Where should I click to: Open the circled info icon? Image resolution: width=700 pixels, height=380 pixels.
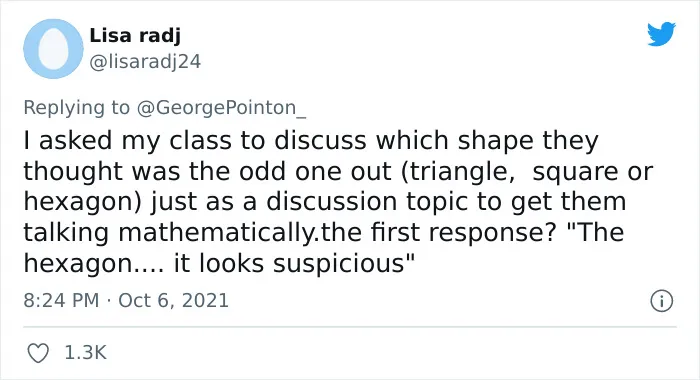click(x=661, y=301)
